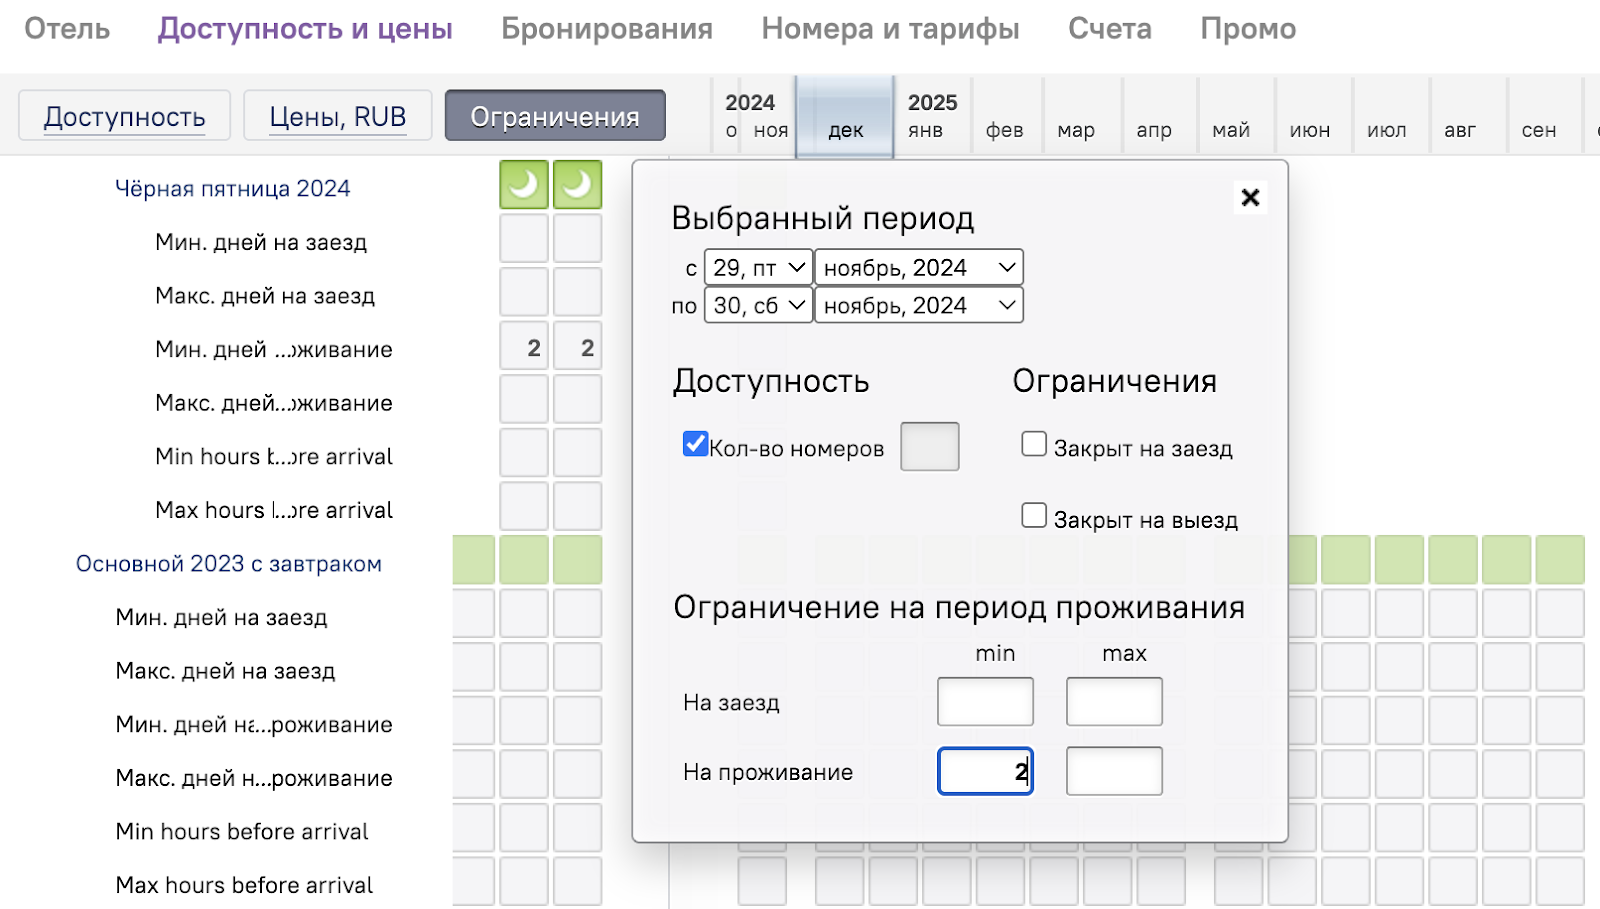Focus the На заезд min field

985,701
